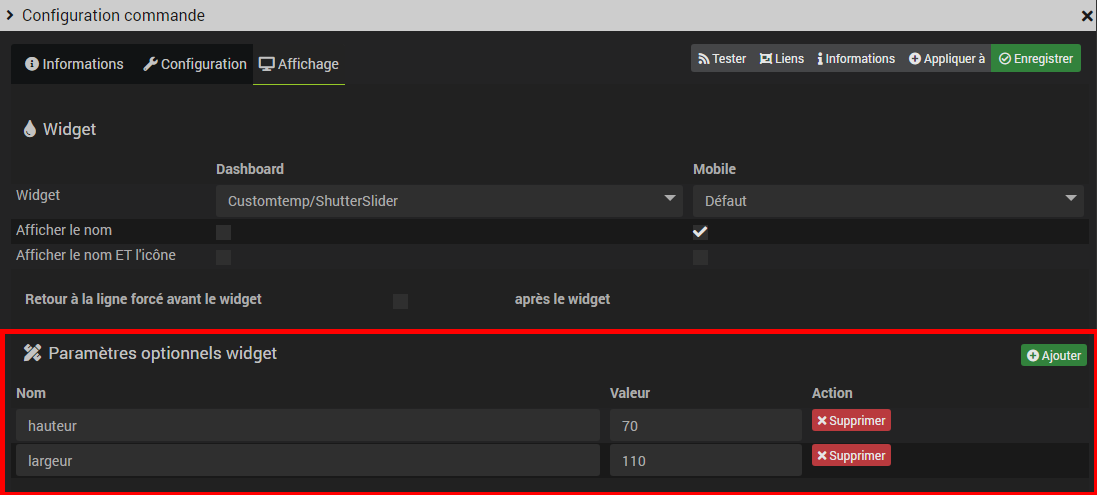Open the Liens button
The image size is (1097, 495).
point(781,59)
